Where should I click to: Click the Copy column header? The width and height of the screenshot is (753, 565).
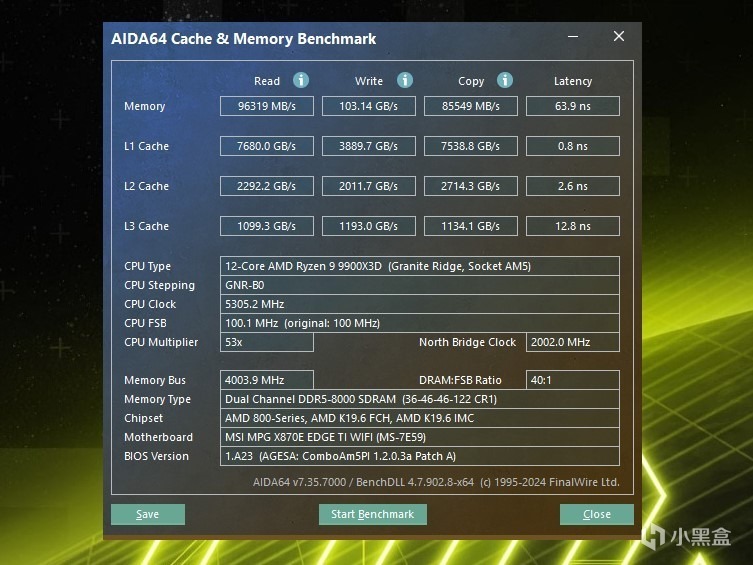471,82
